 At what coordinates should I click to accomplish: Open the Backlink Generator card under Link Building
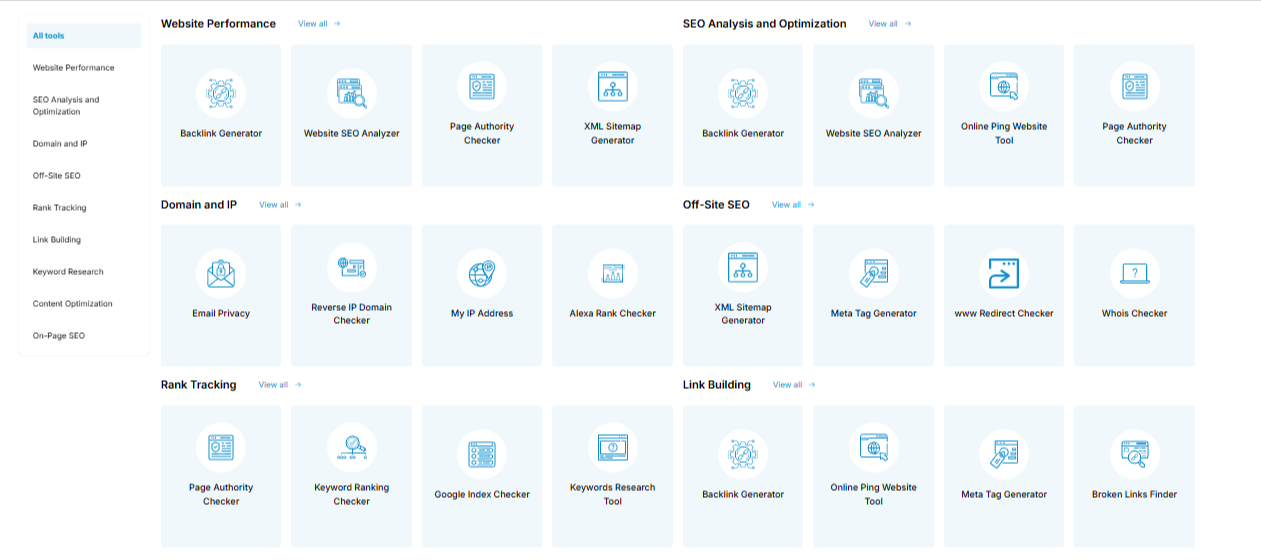point(742,475)
